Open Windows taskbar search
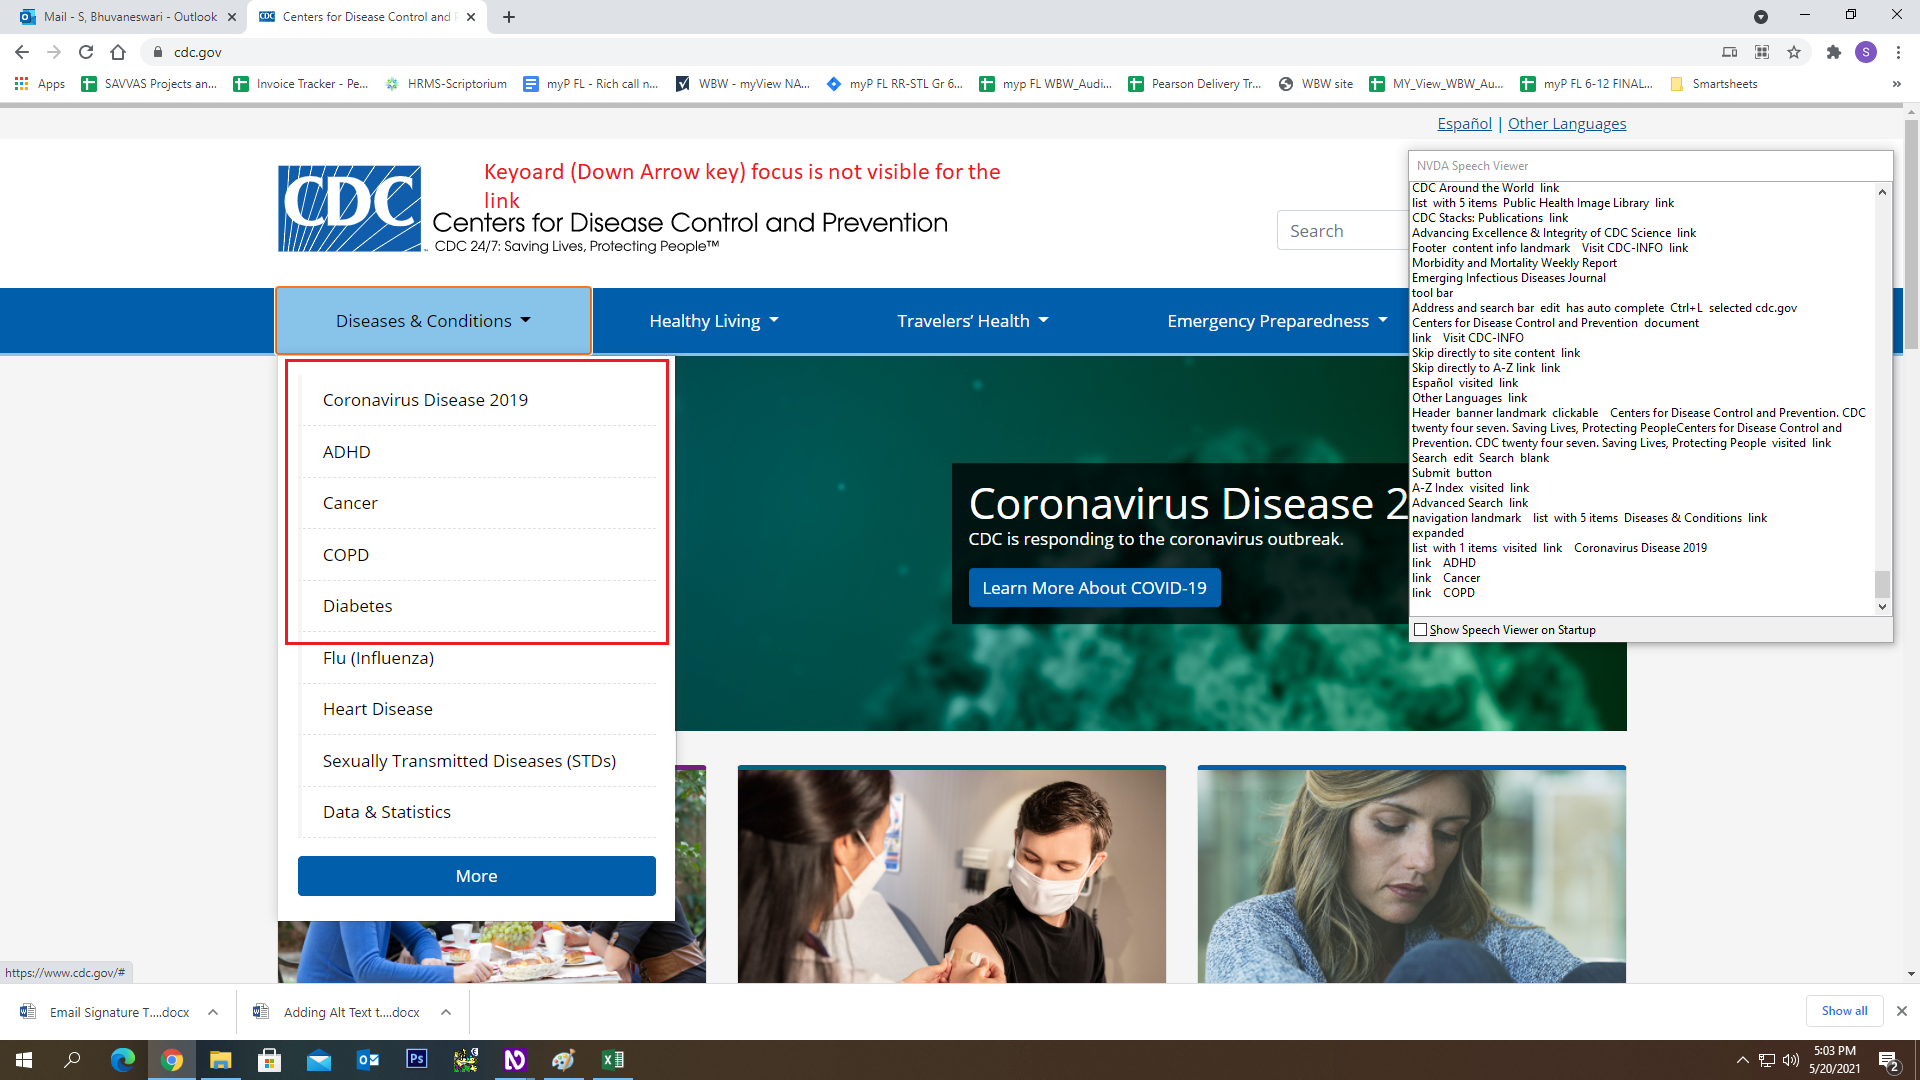Viewport: 1920px width, 1080px height. point(72,1060)
